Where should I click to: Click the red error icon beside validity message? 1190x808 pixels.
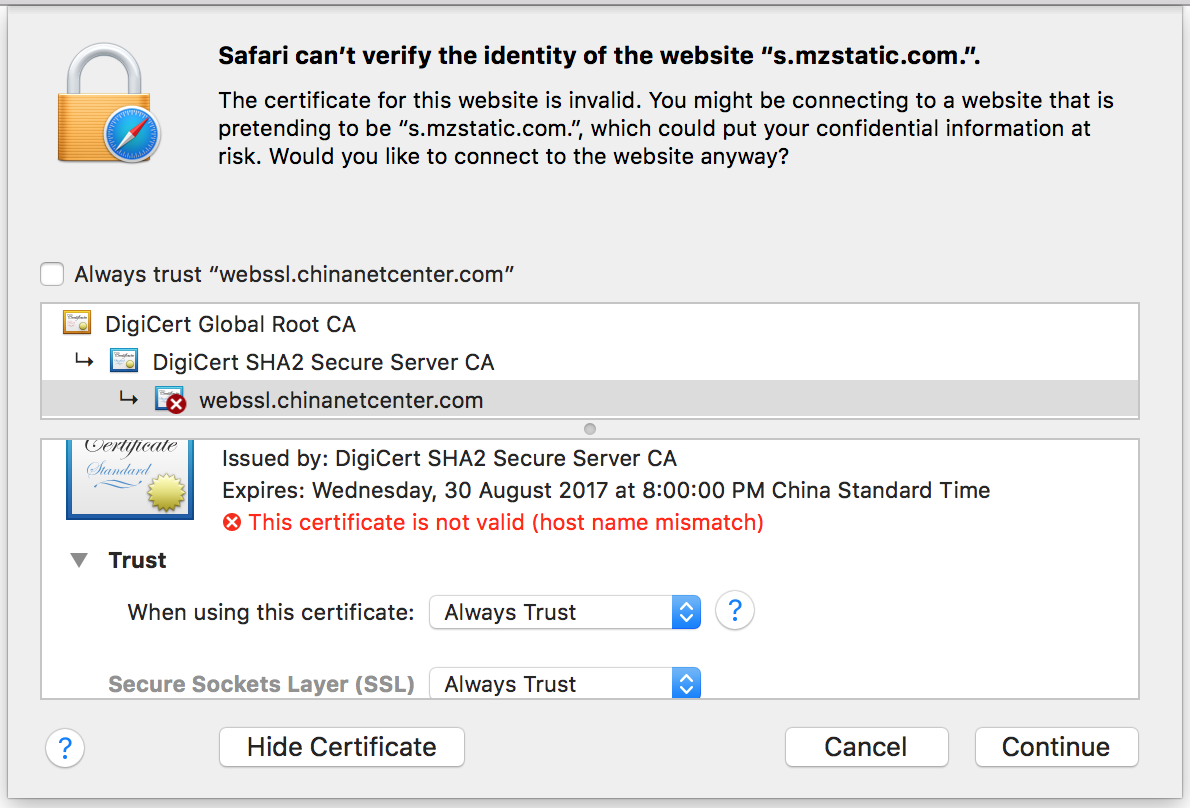tap(232, 522)
